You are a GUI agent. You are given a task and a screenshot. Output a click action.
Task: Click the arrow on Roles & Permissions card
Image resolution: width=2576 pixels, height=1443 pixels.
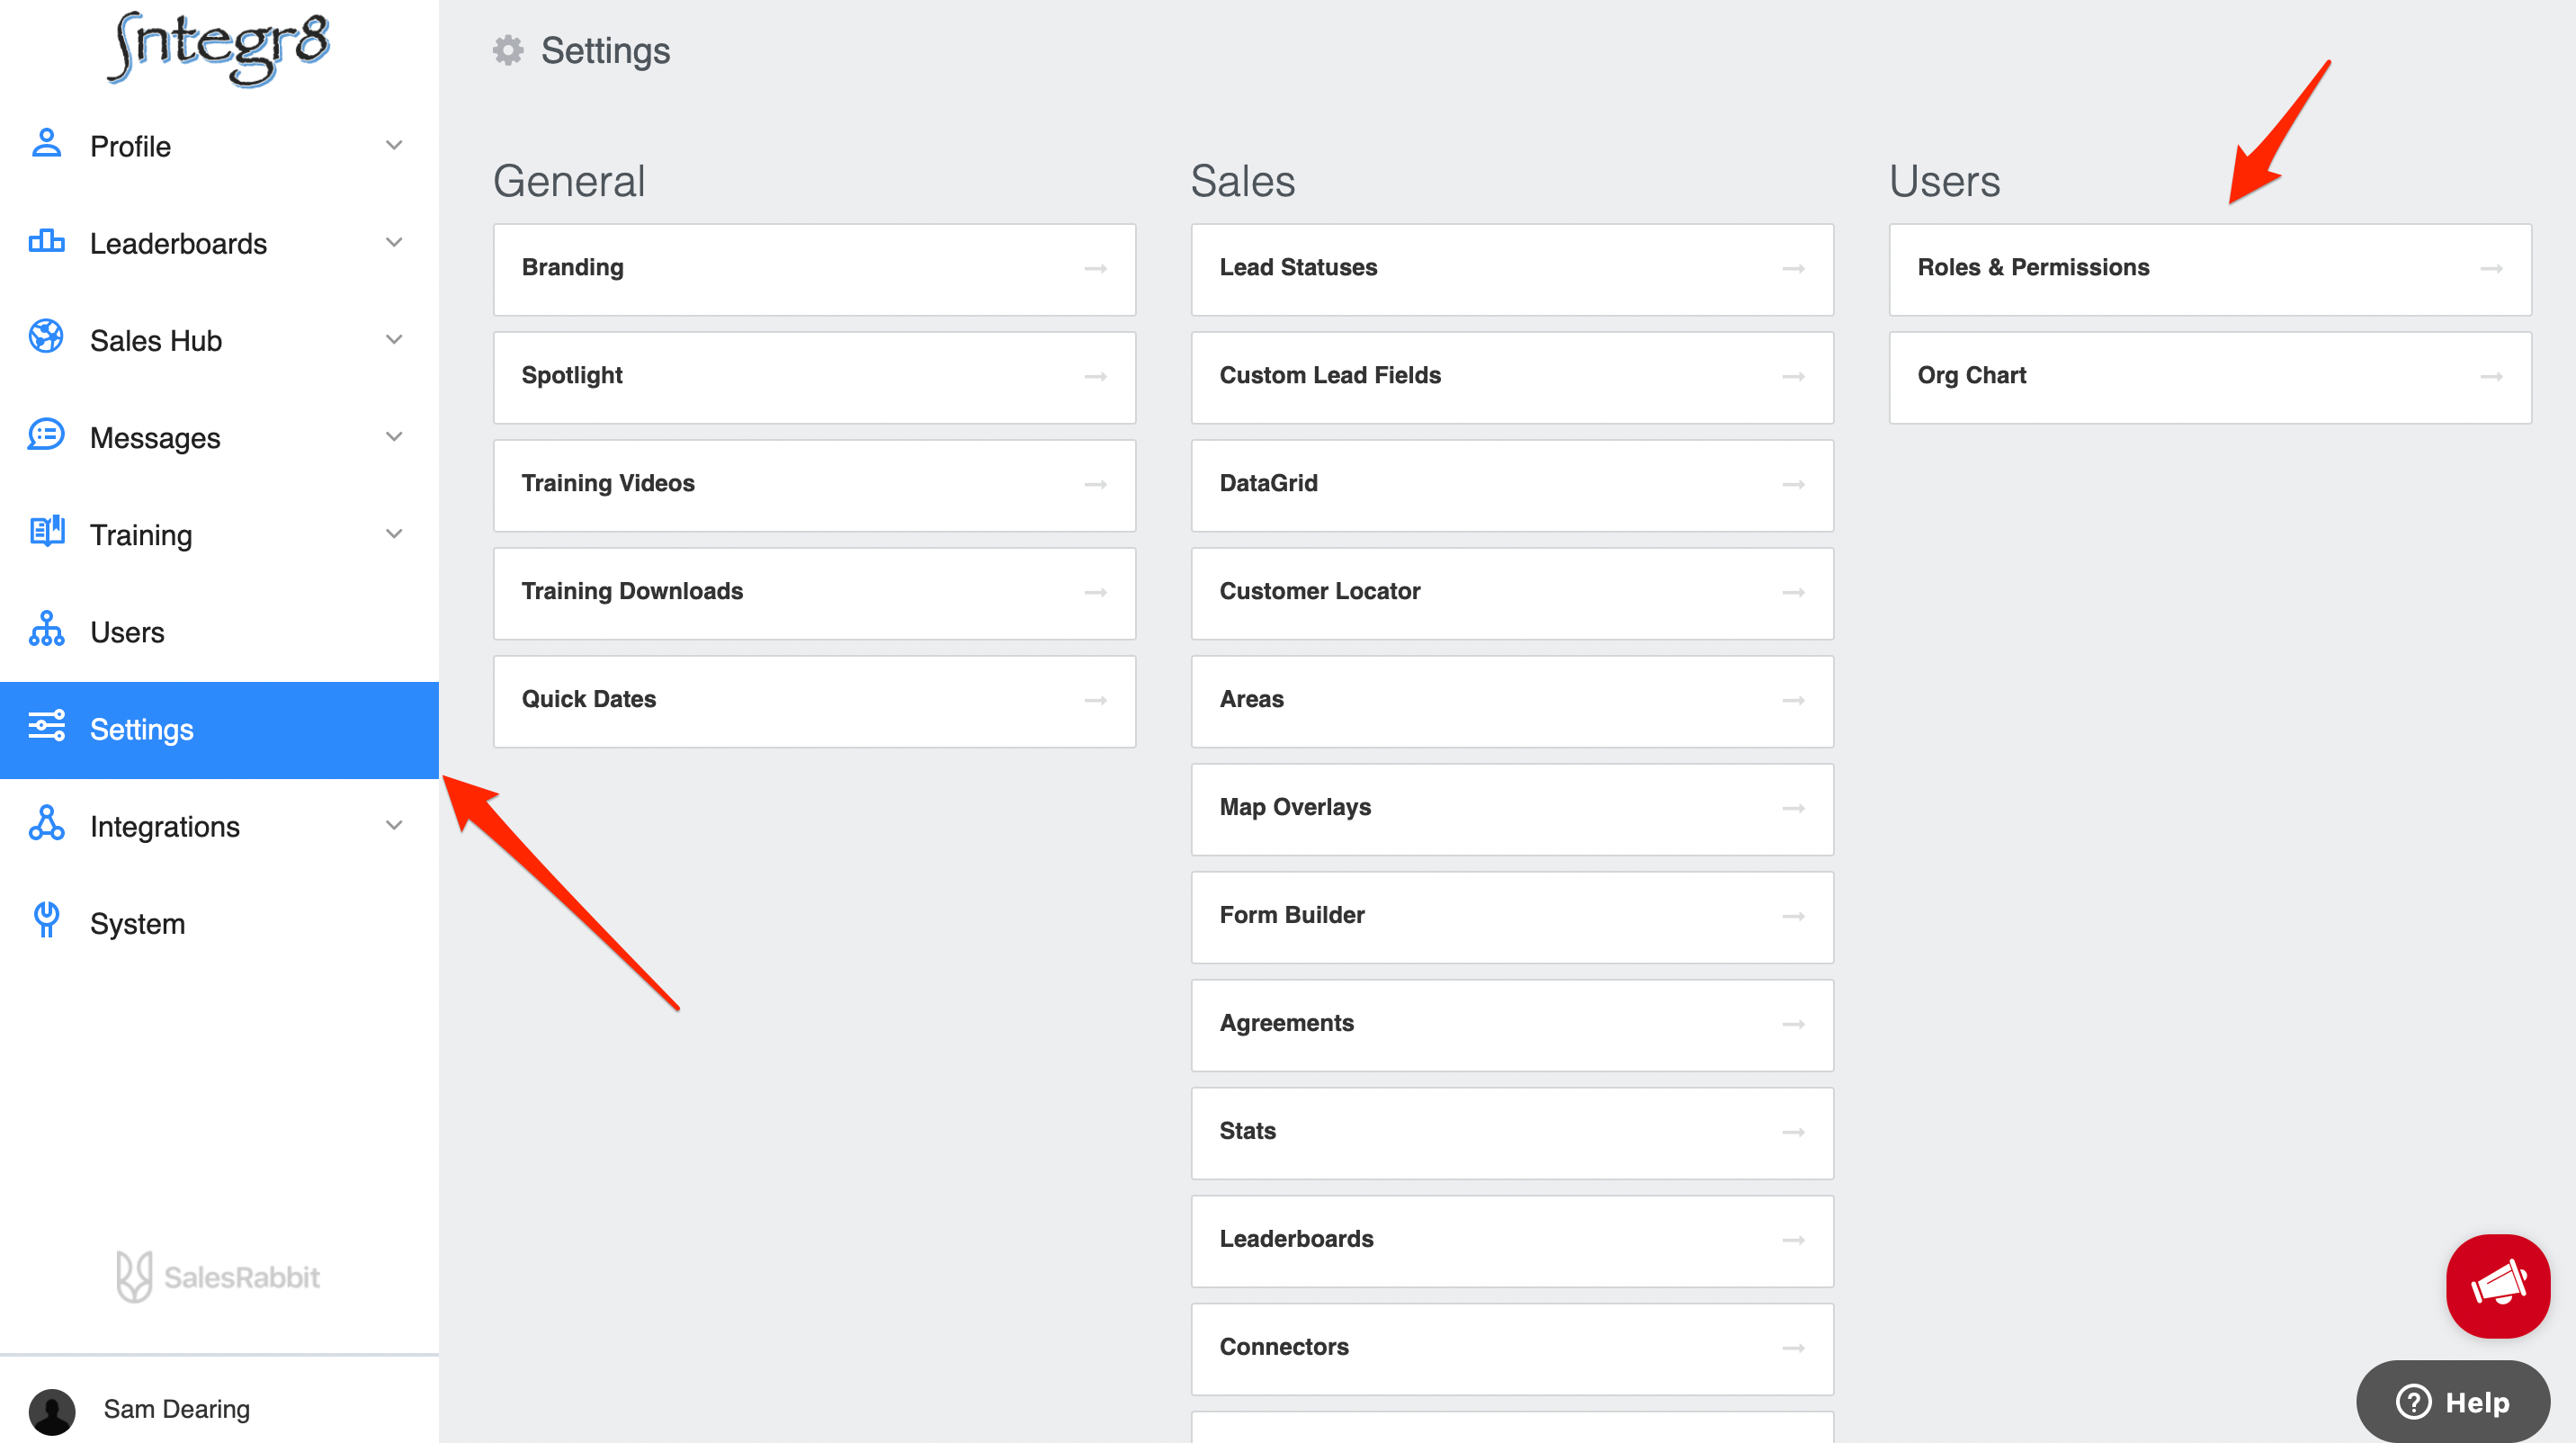(x=2491, y=269)
